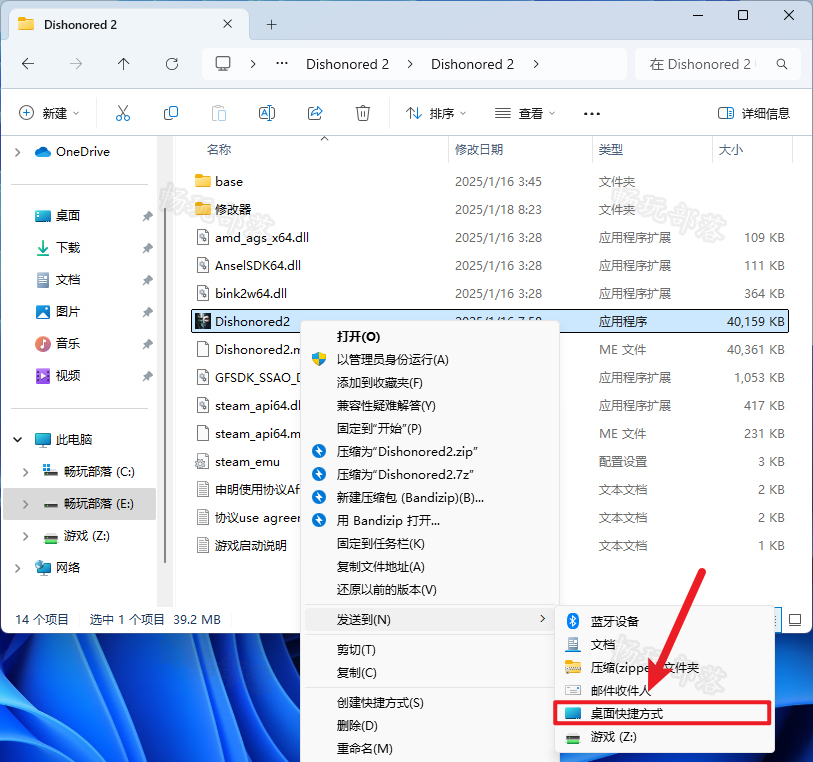Expand the 畅玩部落 (C:) drive node
The image size is (813, 762).
click(x=25, y=472)
